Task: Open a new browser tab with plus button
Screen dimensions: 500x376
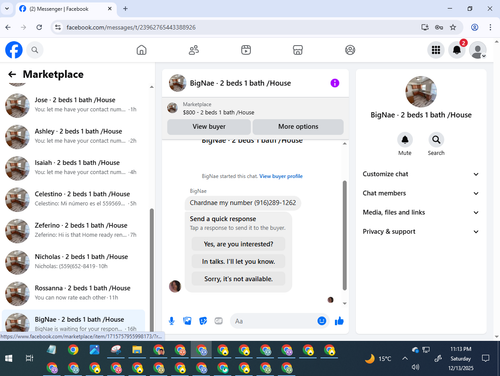Action: pyautogui.click(x=125, y=9)
